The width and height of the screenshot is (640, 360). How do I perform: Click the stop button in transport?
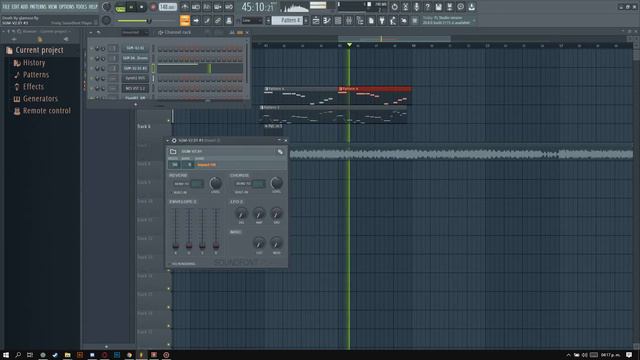(142, 7)
